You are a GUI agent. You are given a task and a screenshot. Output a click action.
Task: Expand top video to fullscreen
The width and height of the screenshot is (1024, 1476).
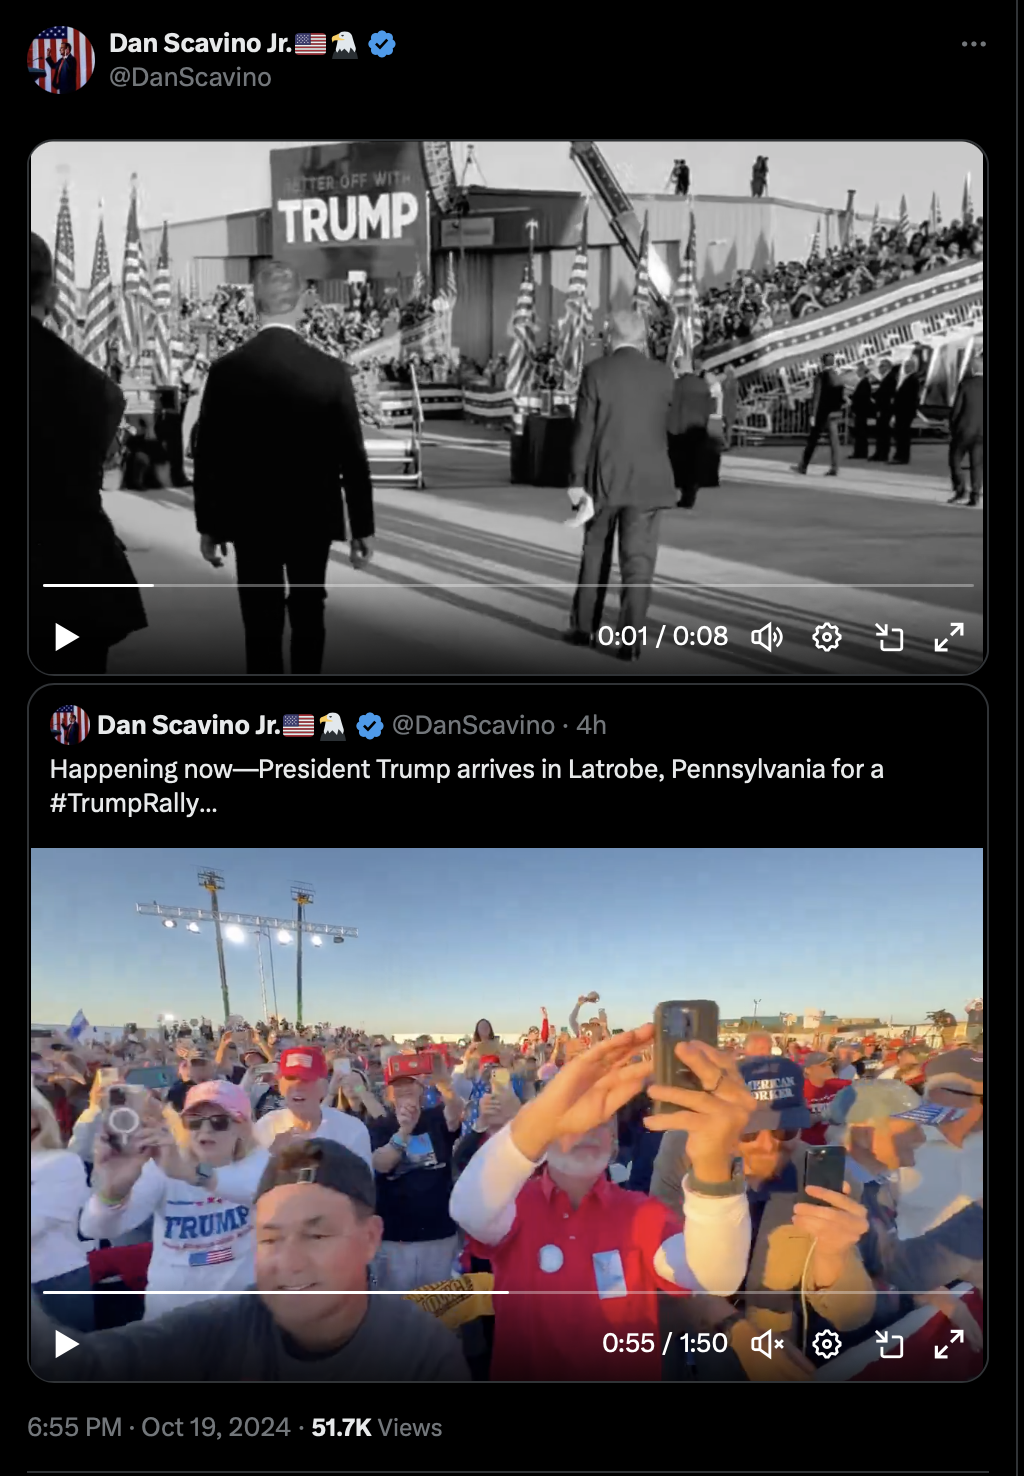coord(949,637)
